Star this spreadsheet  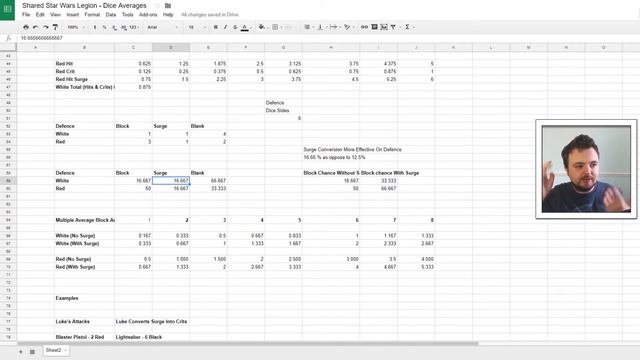[x=157, y=6]
